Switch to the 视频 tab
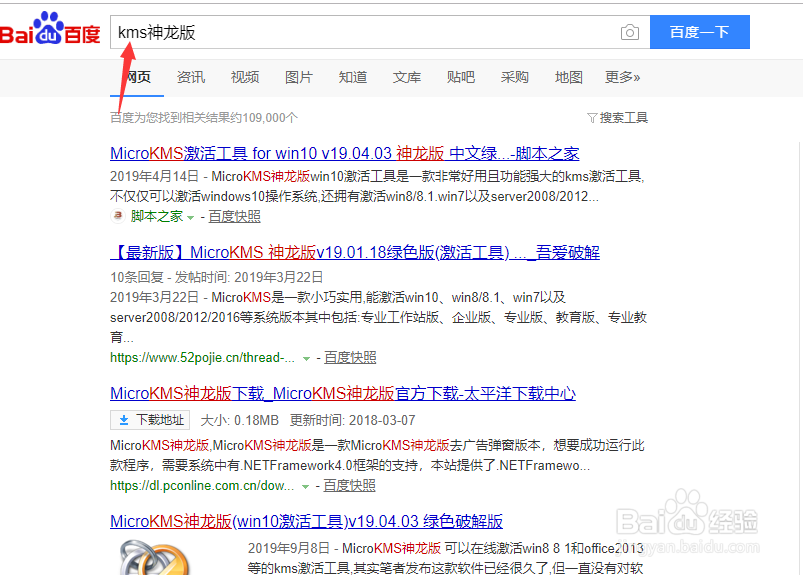Viewport: 803px width, 575px height. [245, 77]
